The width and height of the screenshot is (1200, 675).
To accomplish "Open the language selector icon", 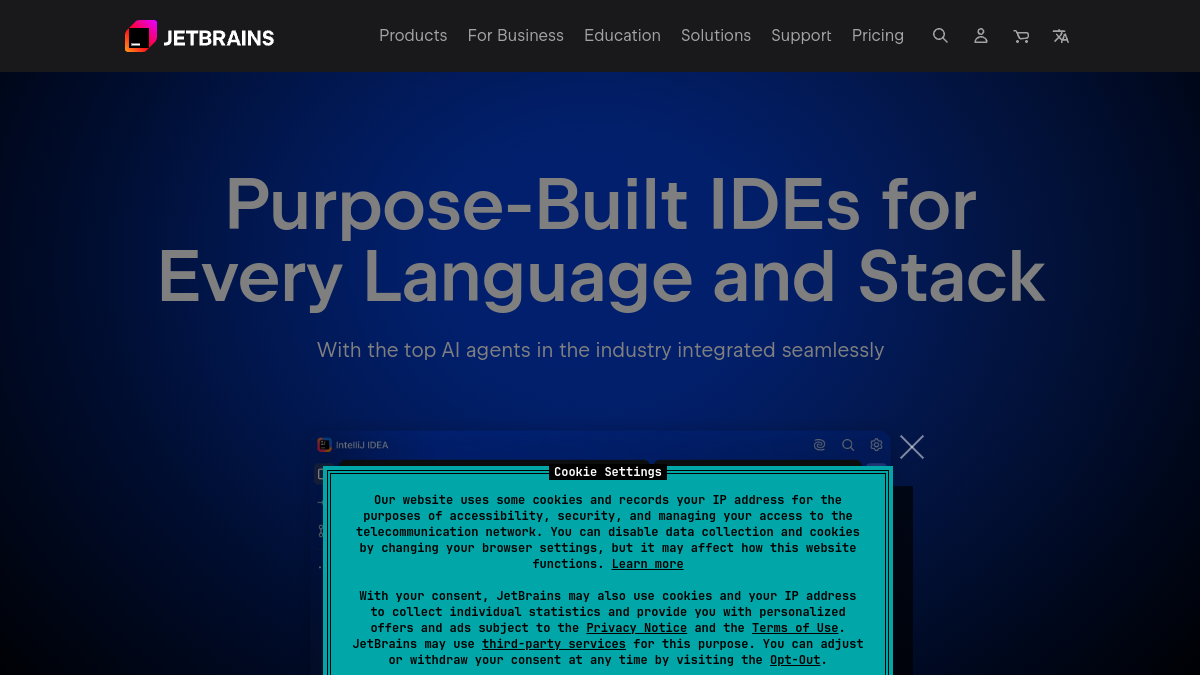I will 1061,36.
